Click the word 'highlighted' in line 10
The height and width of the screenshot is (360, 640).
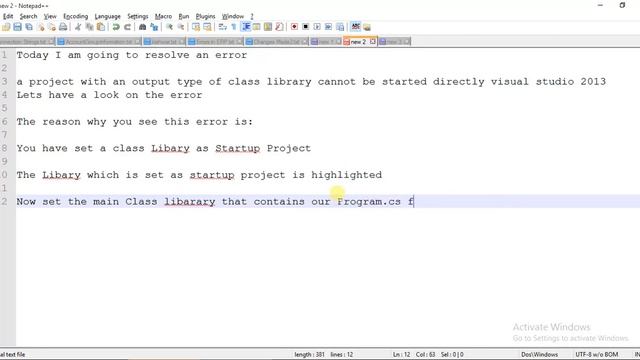coord(347,175)
